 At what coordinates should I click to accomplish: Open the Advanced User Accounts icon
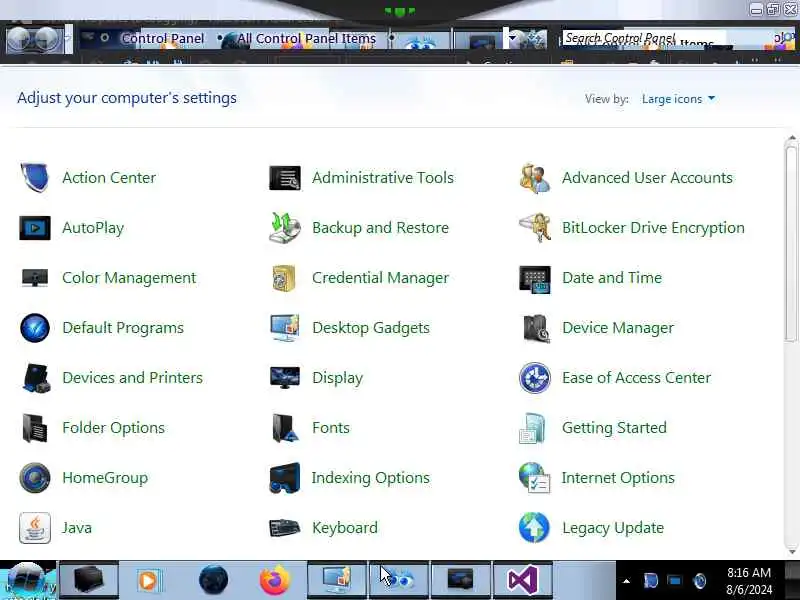pyautogui.click(x=535, y=178)
